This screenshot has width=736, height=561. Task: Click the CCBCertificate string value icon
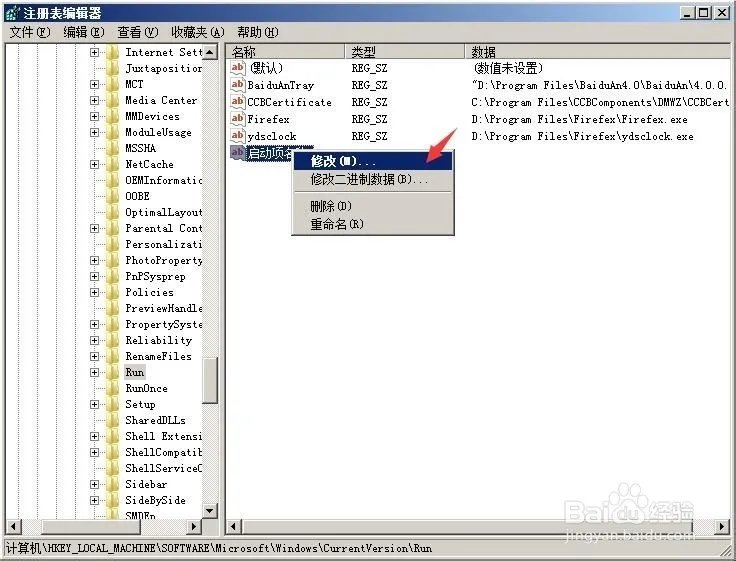pos(238,101)
